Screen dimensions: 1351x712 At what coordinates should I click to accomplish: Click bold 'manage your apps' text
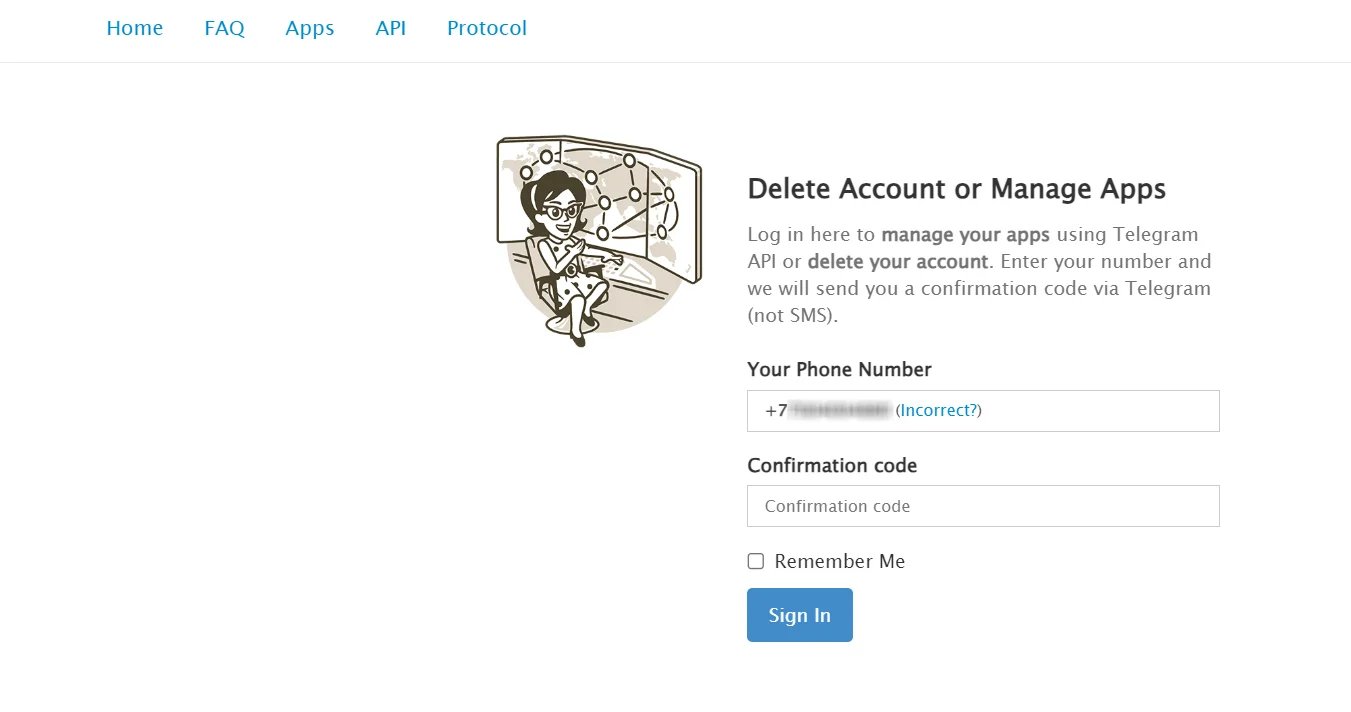click(965, 235)
